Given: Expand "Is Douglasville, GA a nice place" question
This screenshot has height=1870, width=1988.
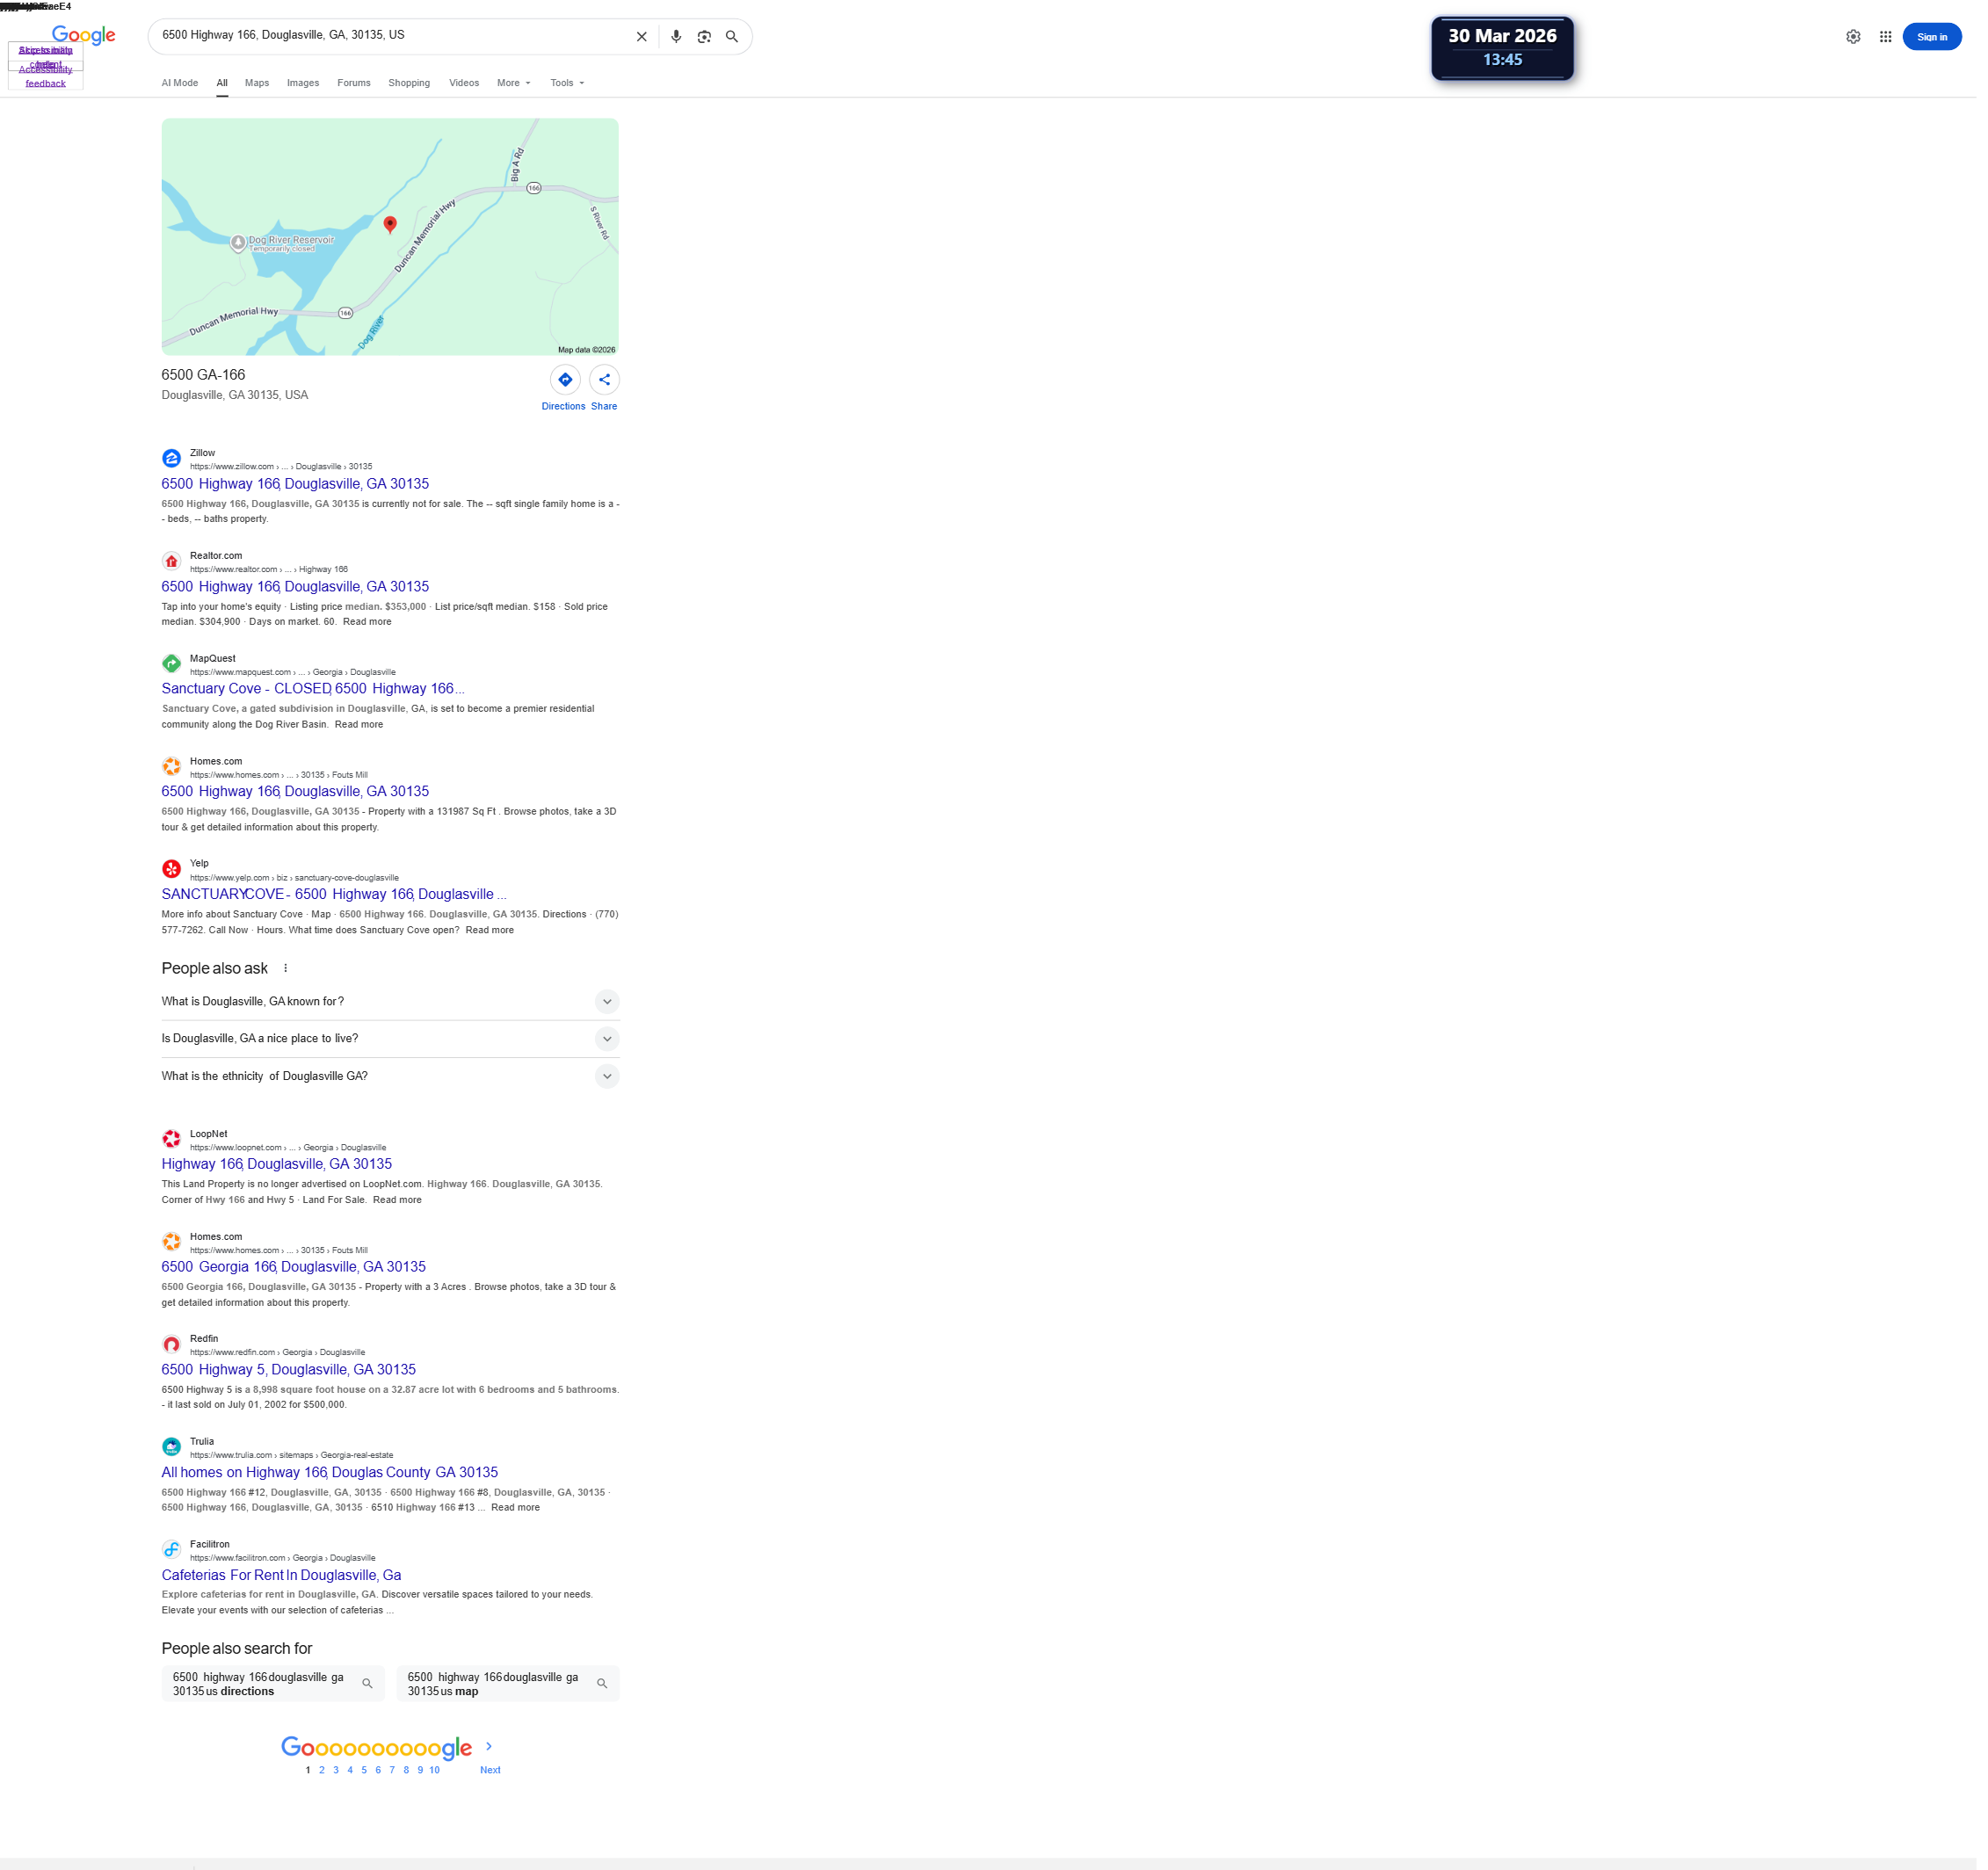Looking at the screenshot, I should point(606,1039).
